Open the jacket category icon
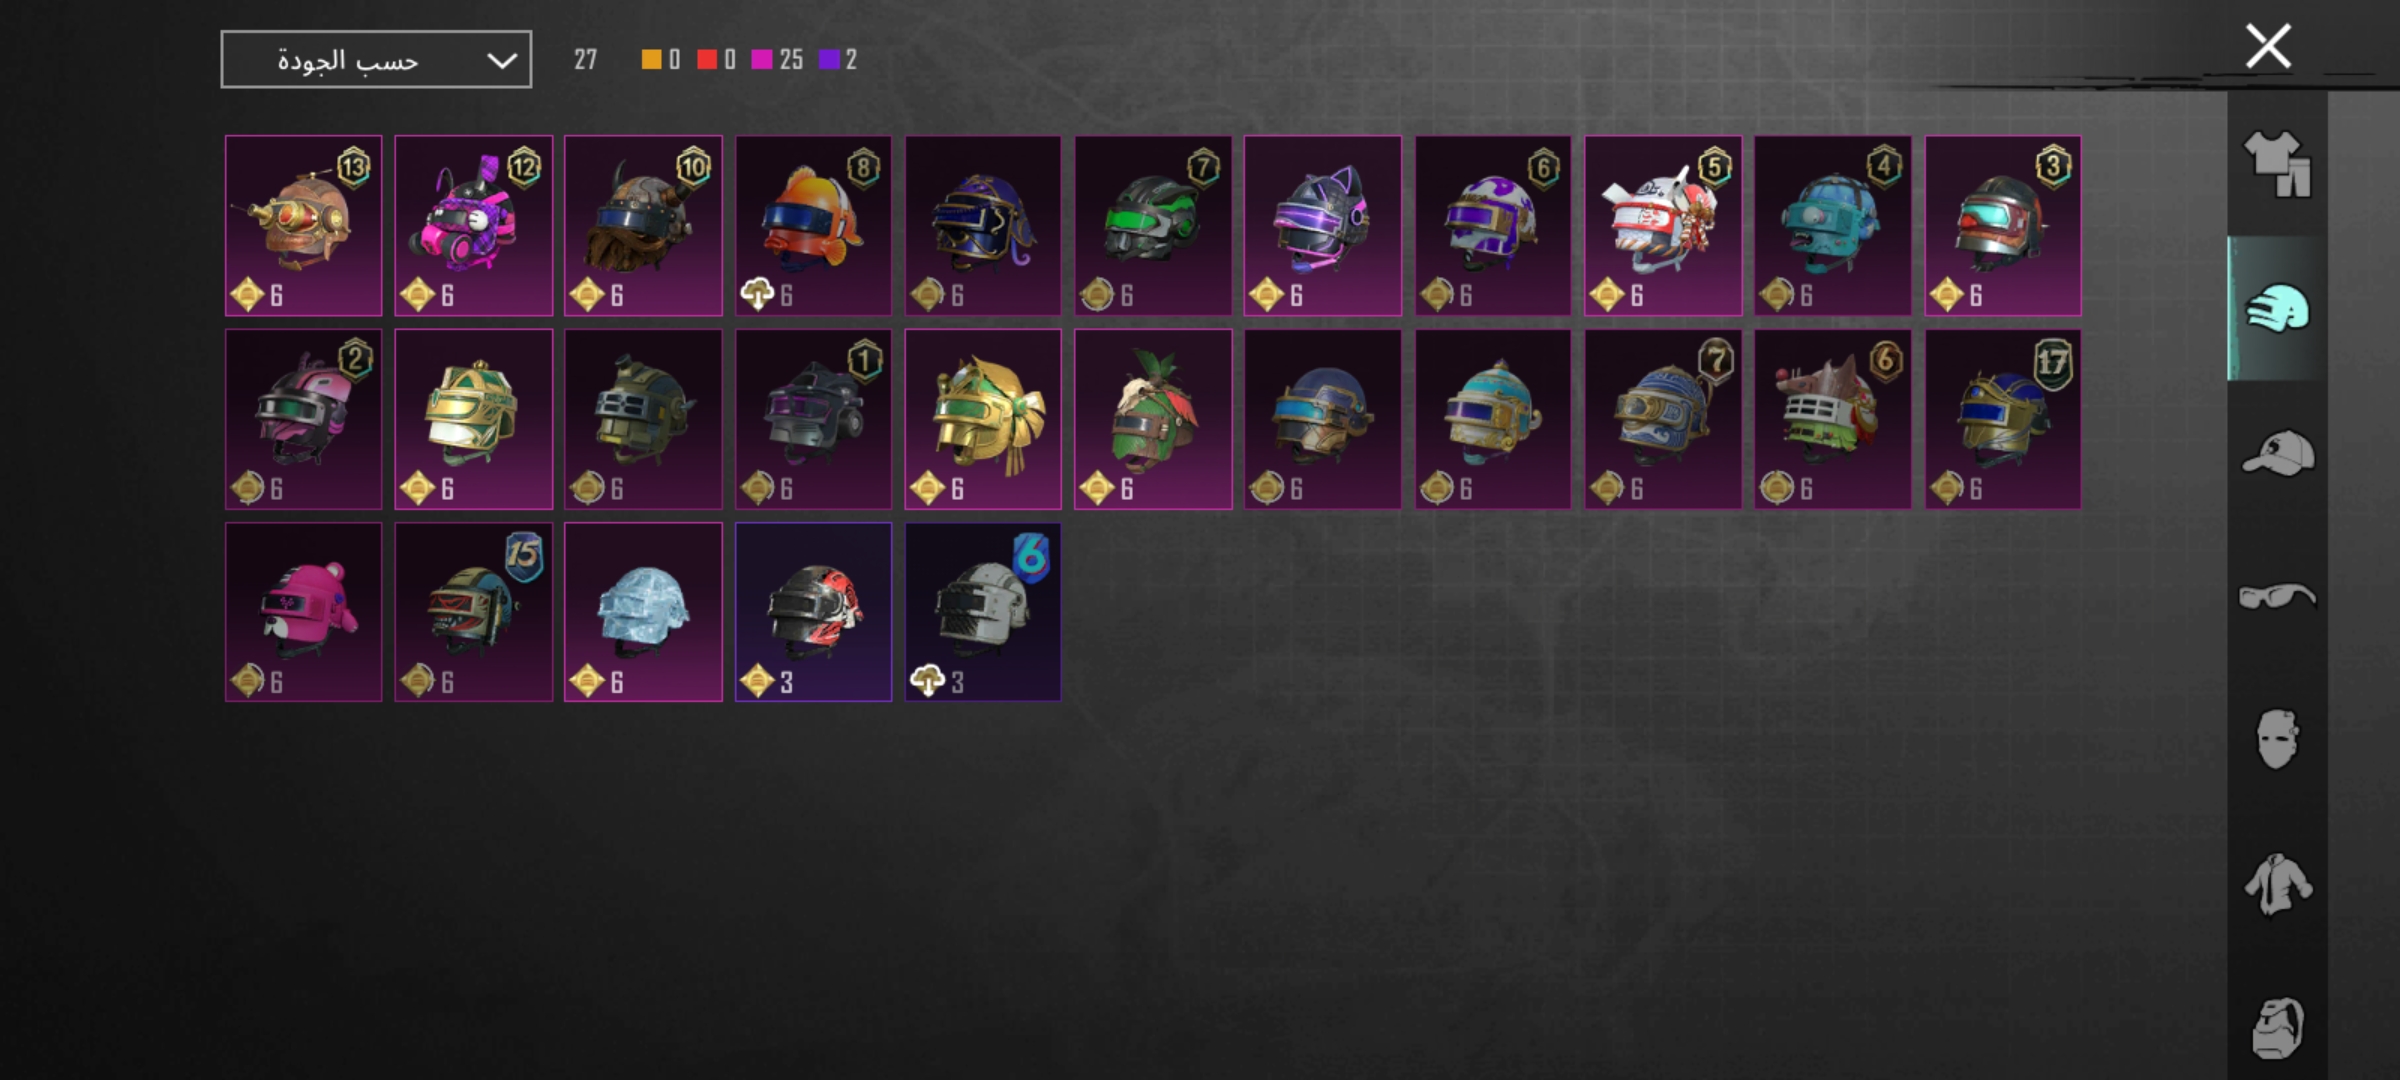The image size is (2400, 1080). pyautogui.click(x=2277, y=884)
